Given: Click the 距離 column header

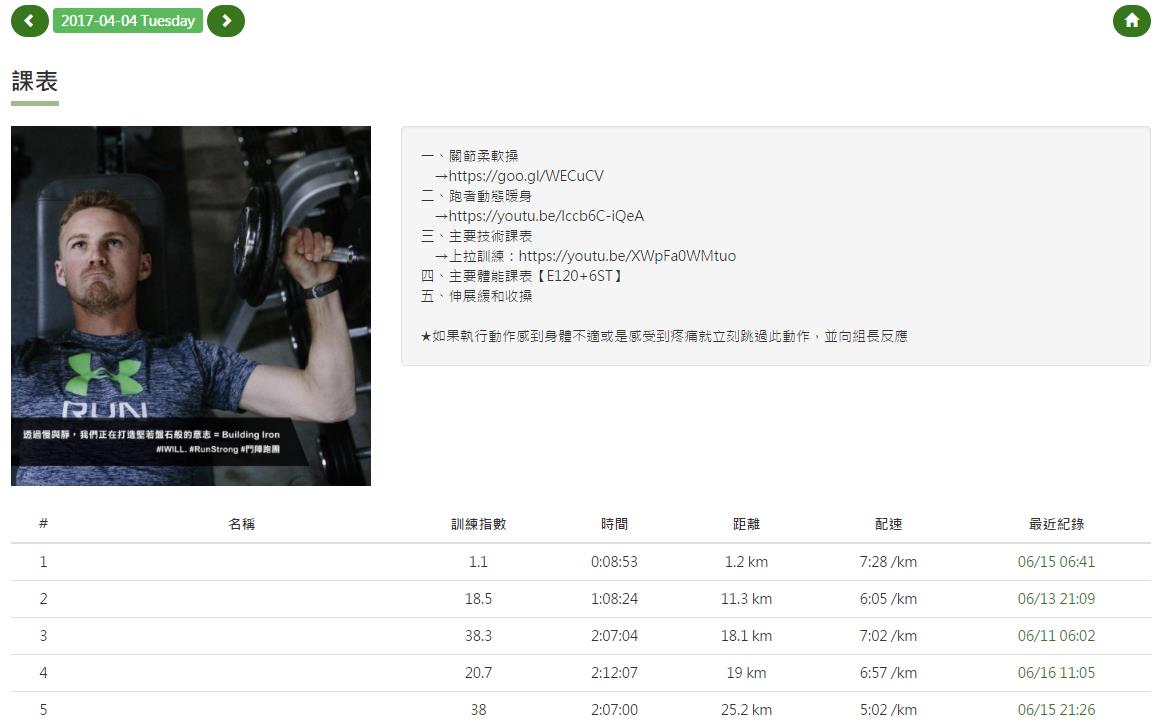Looking at the screenshot, I should [747, 524].
